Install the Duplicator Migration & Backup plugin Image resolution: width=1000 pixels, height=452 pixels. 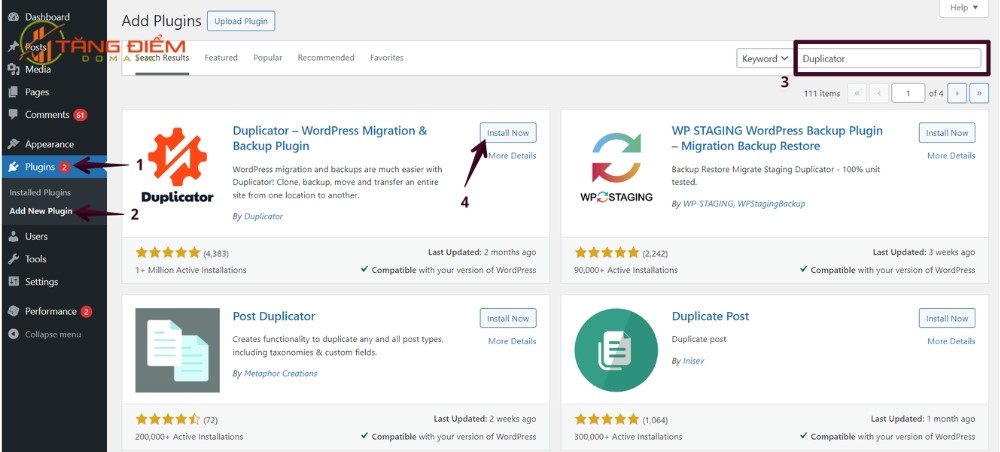click(508, 133)
